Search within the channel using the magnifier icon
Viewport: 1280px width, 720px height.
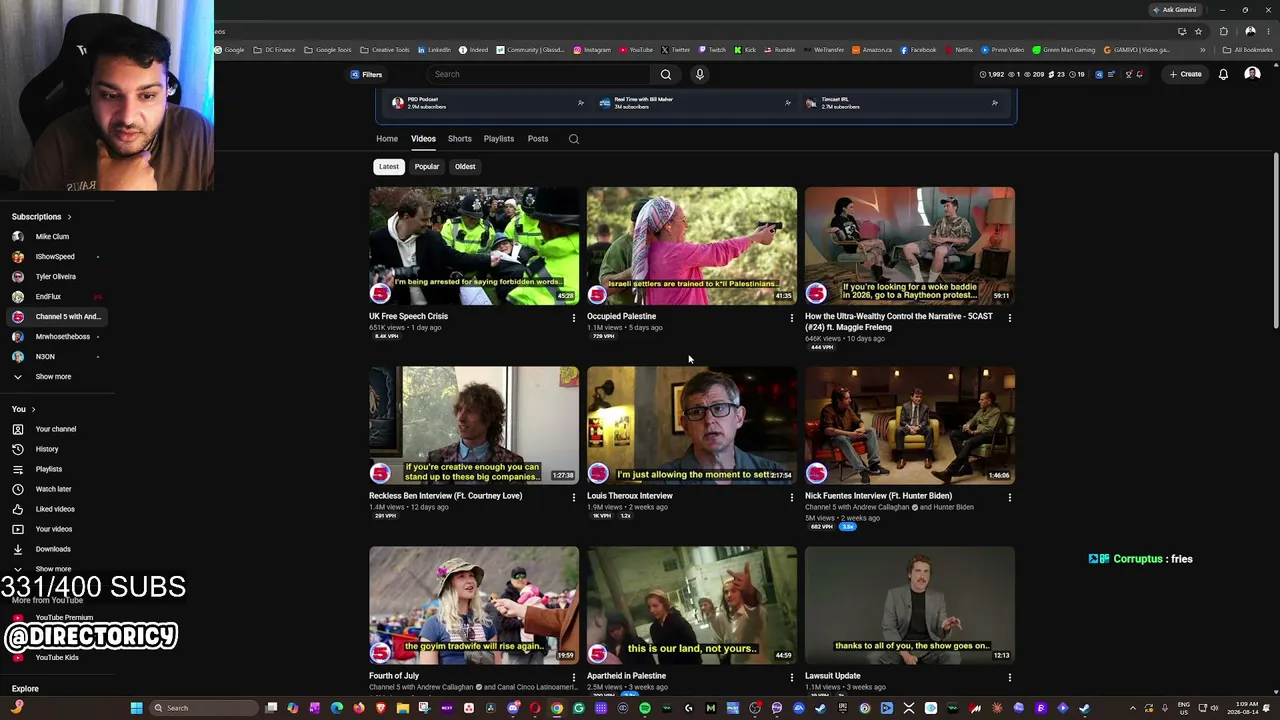pos(574,139)
